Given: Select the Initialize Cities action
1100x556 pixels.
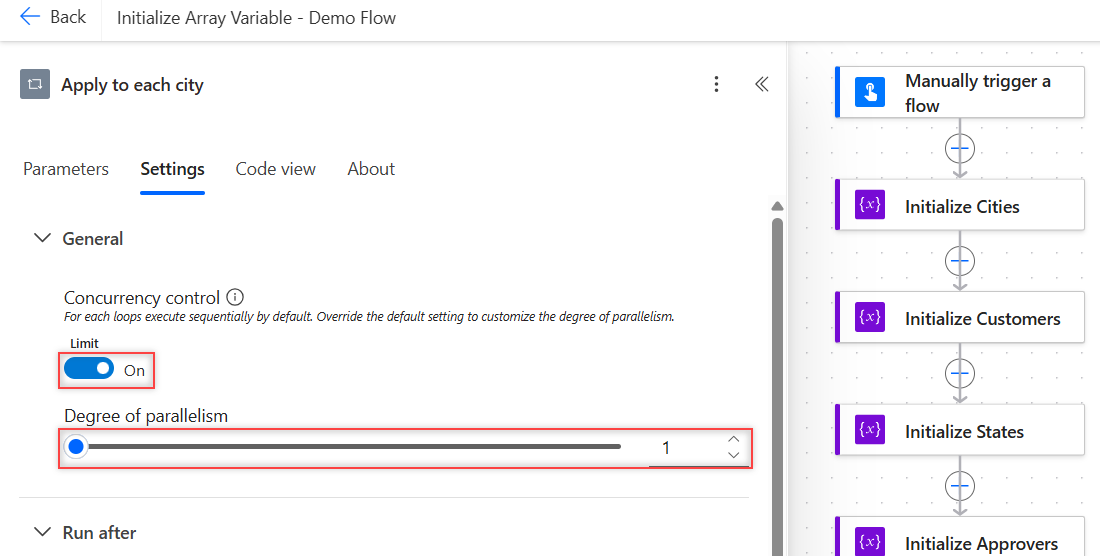Looking at the screenshot, I should coord(960,204).
